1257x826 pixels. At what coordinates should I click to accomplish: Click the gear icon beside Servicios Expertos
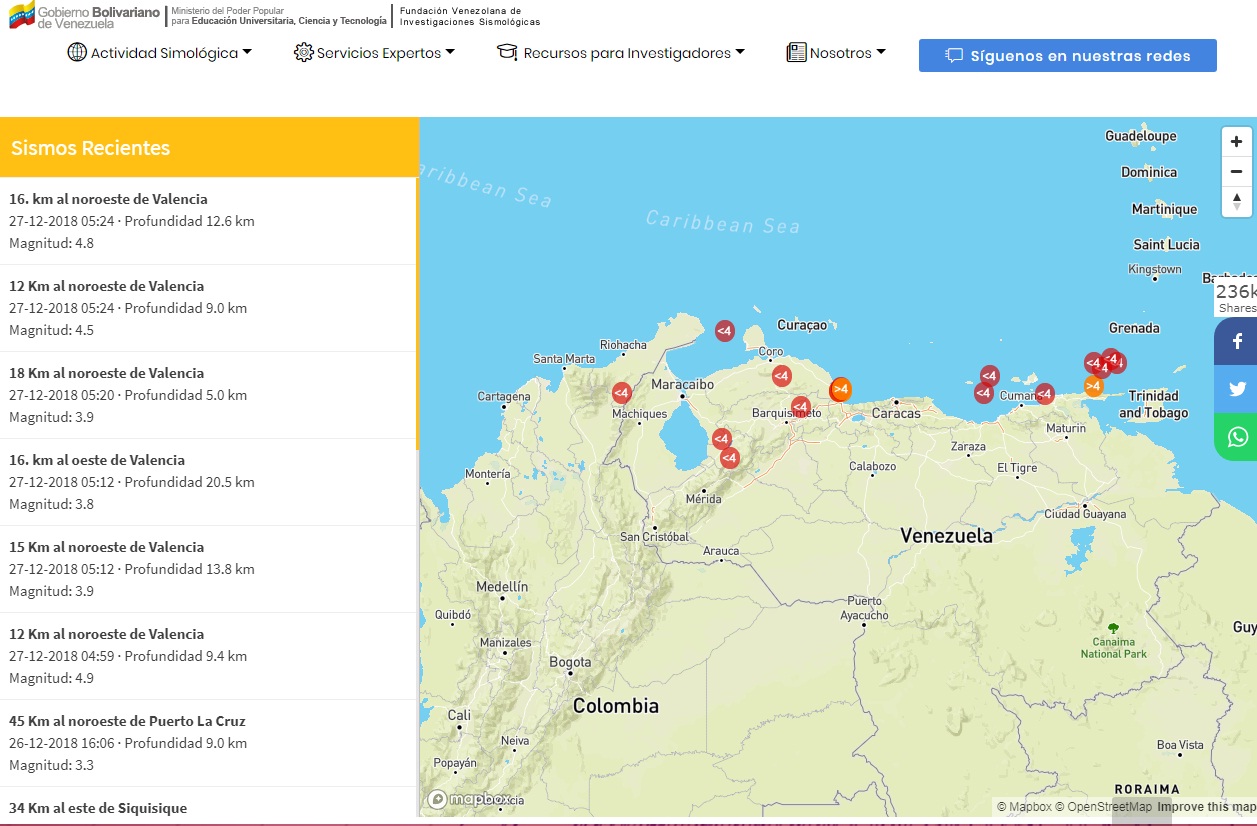click(302, 53)
